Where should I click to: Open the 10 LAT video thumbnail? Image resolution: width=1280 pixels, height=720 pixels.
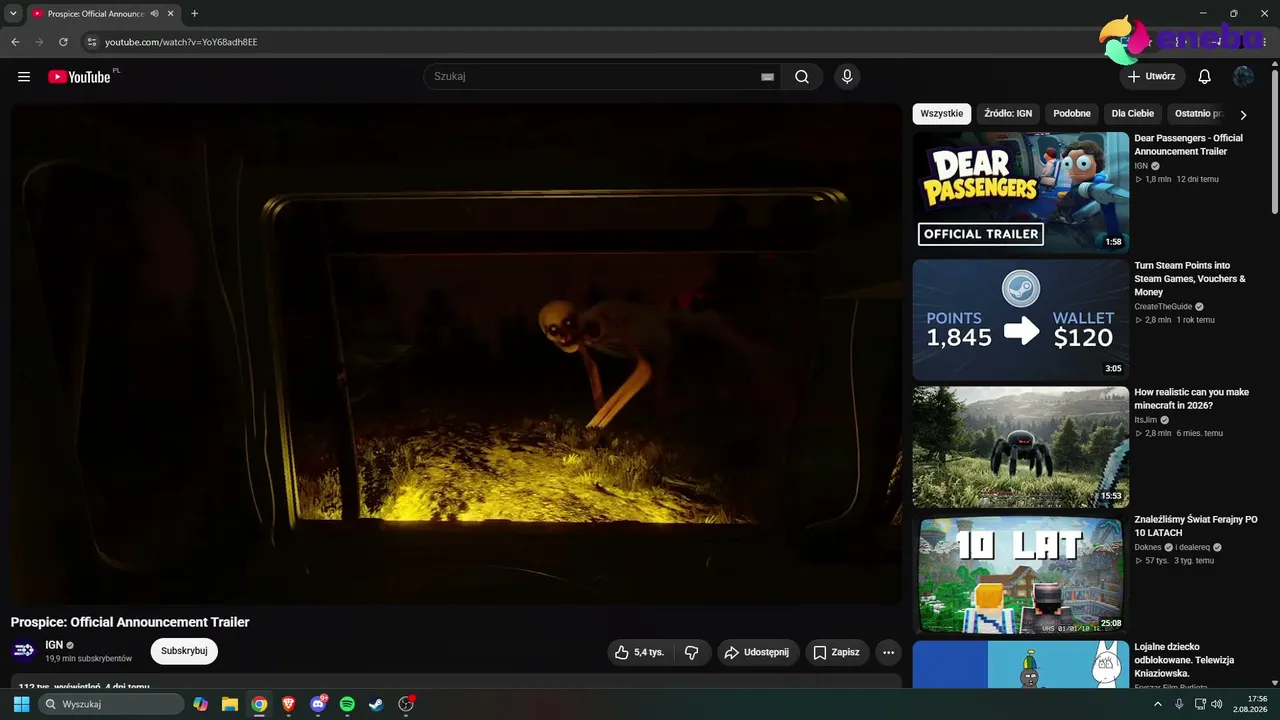coord(1021,574)
